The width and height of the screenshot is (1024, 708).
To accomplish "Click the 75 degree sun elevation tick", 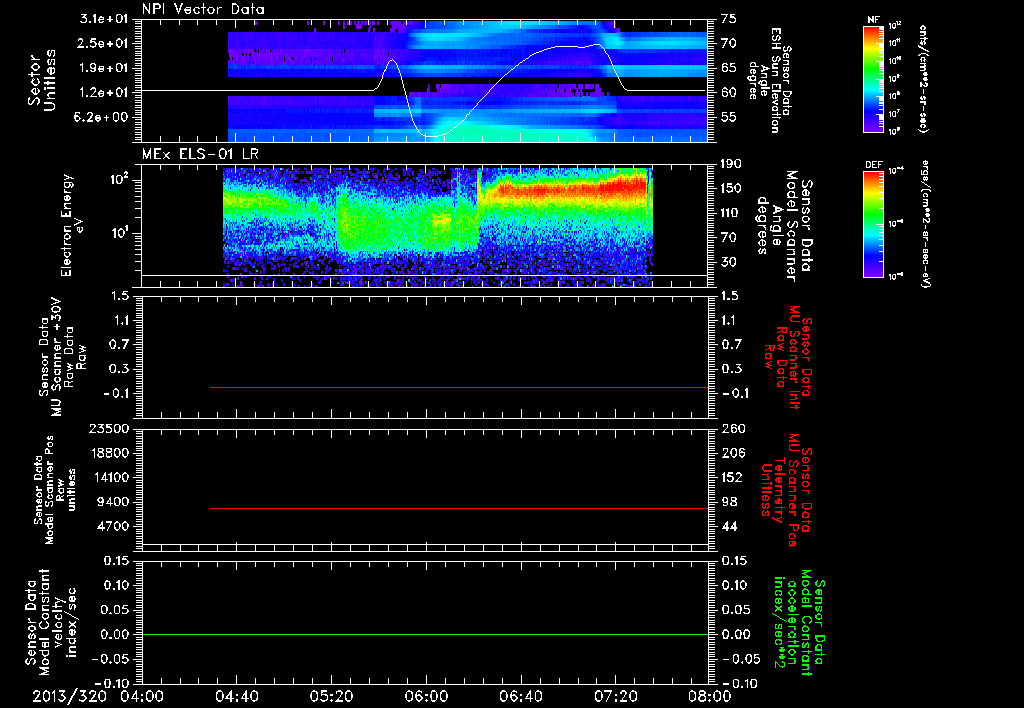I will [729, 19].
